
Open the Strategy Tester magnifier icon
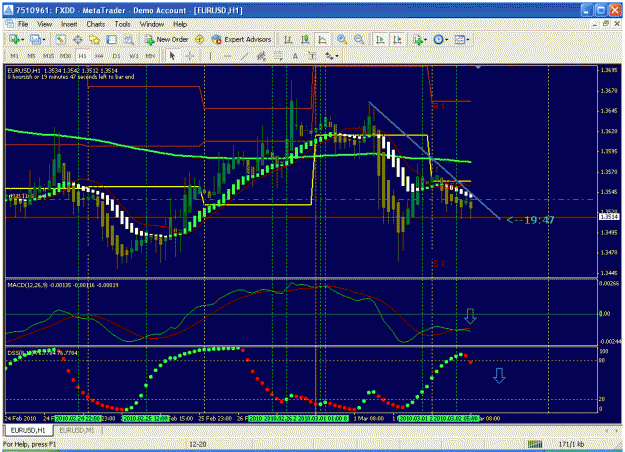pos(128,39)
